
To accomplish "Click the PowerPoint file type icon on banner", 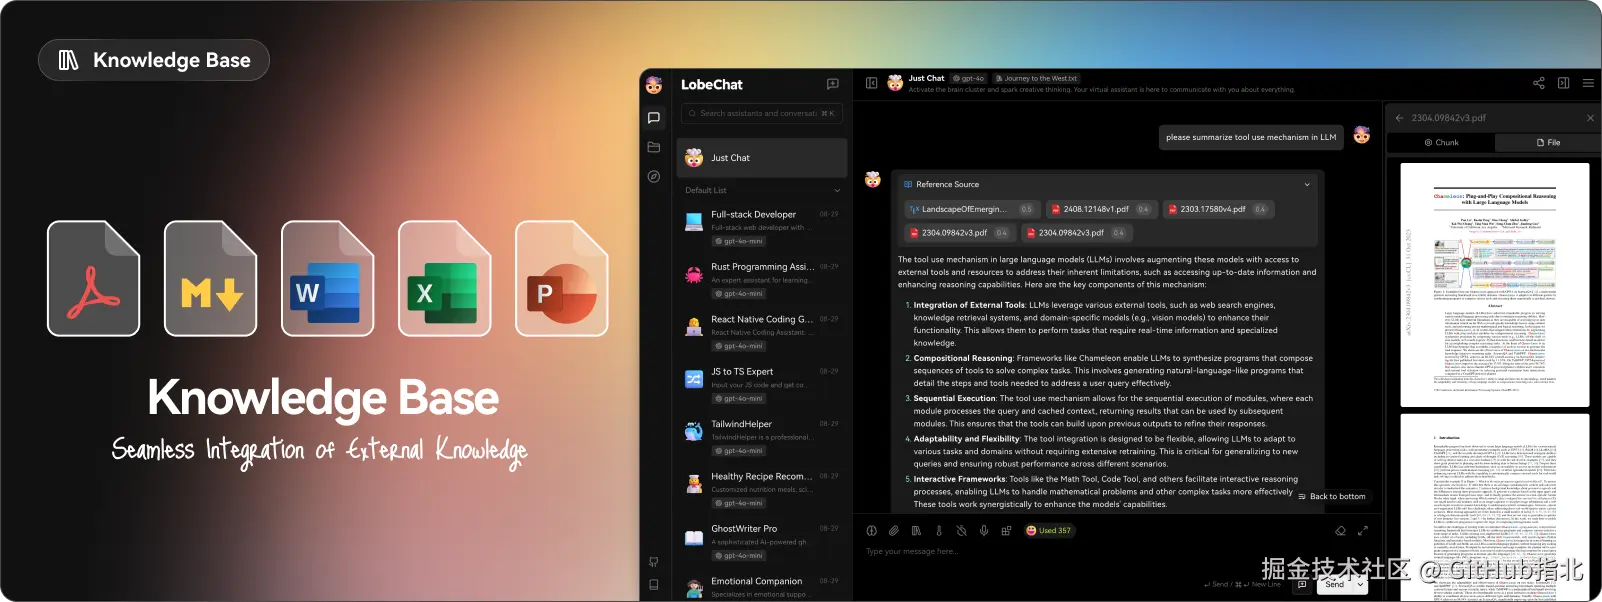I will click(x=562, y=279).
